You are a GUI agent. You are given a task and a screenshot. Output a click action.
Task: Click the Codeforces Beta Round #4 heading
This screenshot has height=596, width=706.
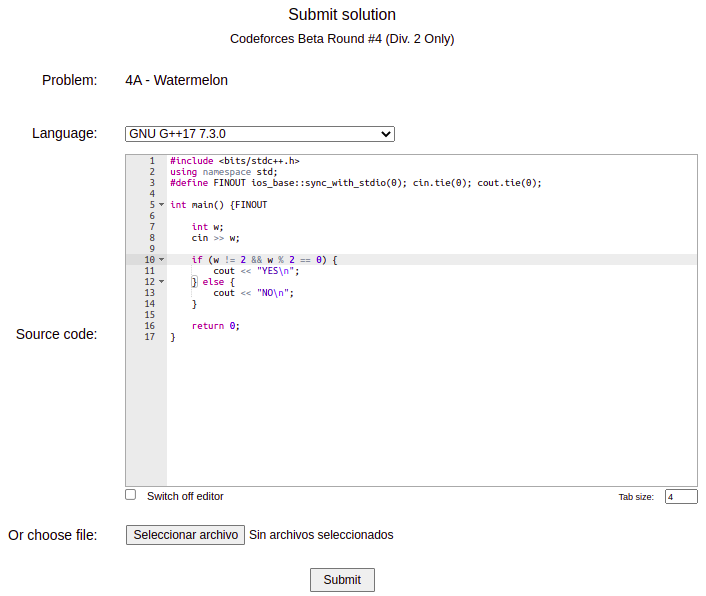tap(342, 39)
